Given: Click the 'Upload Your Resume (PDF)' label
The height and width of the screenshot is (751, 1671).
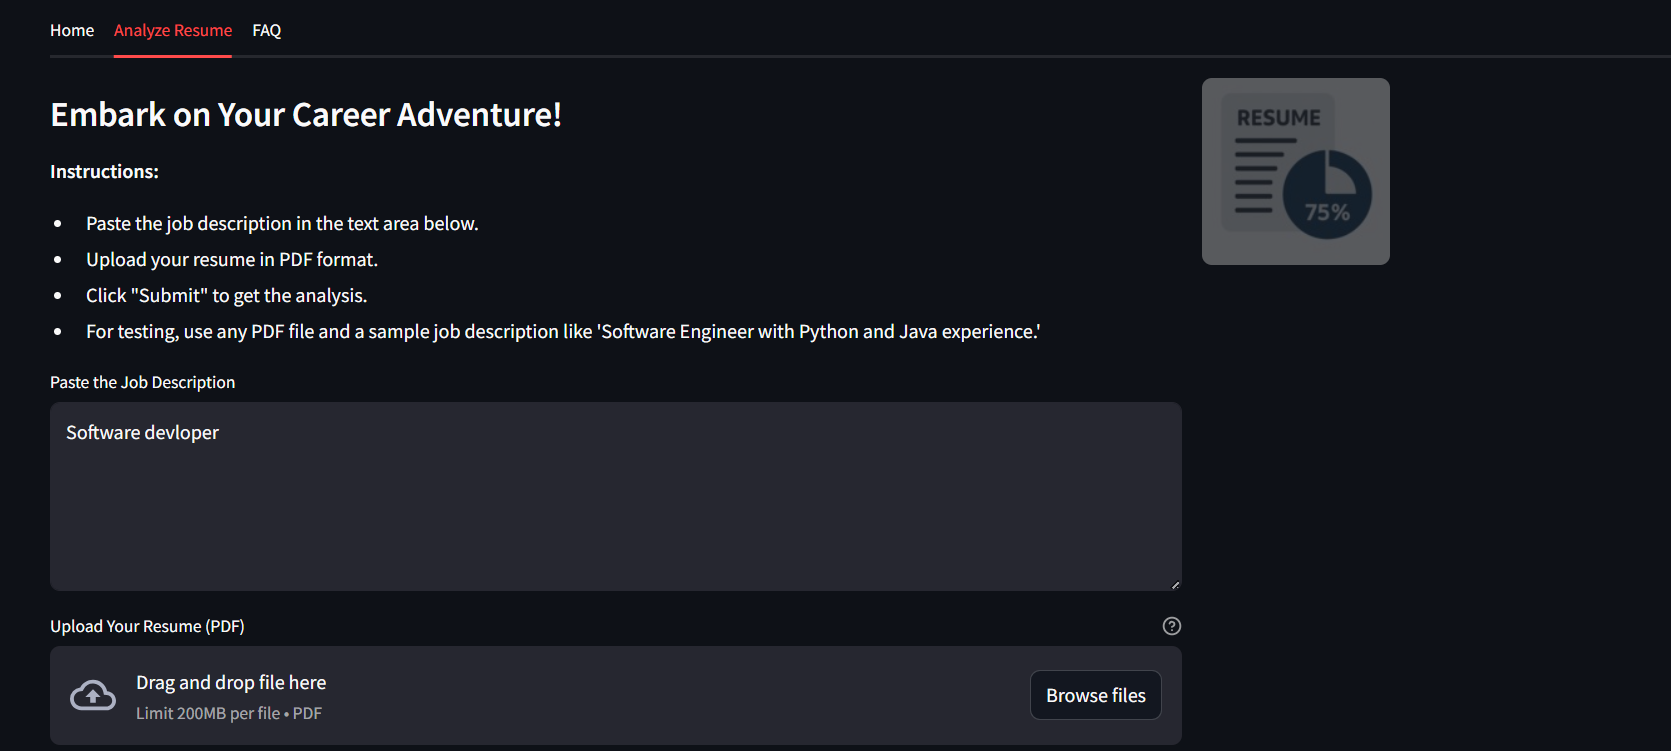Looking at the screenshot, I should (x=147, y=625).
